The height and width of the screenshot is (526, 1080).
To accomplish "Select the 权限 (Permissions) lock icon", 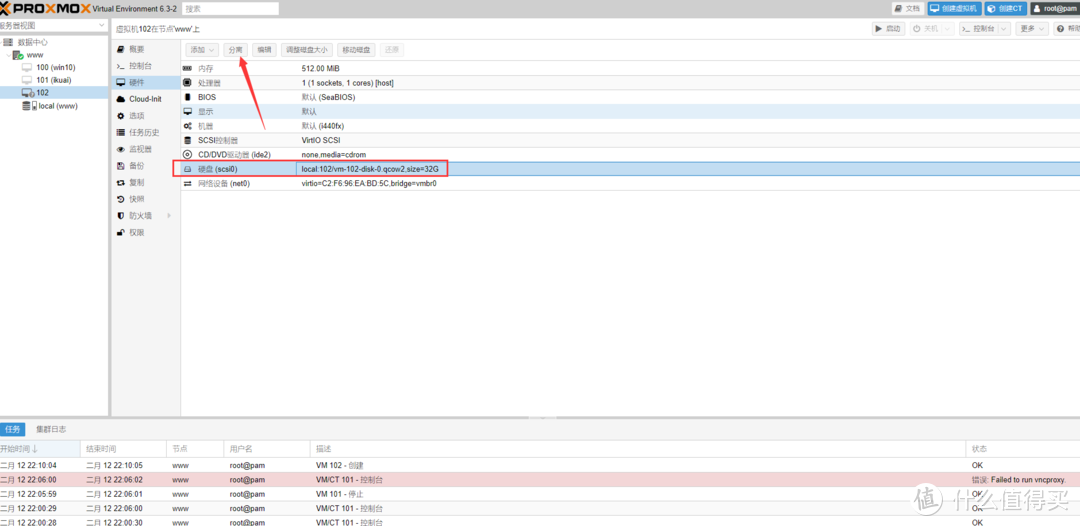I will [x=121, y=233].
